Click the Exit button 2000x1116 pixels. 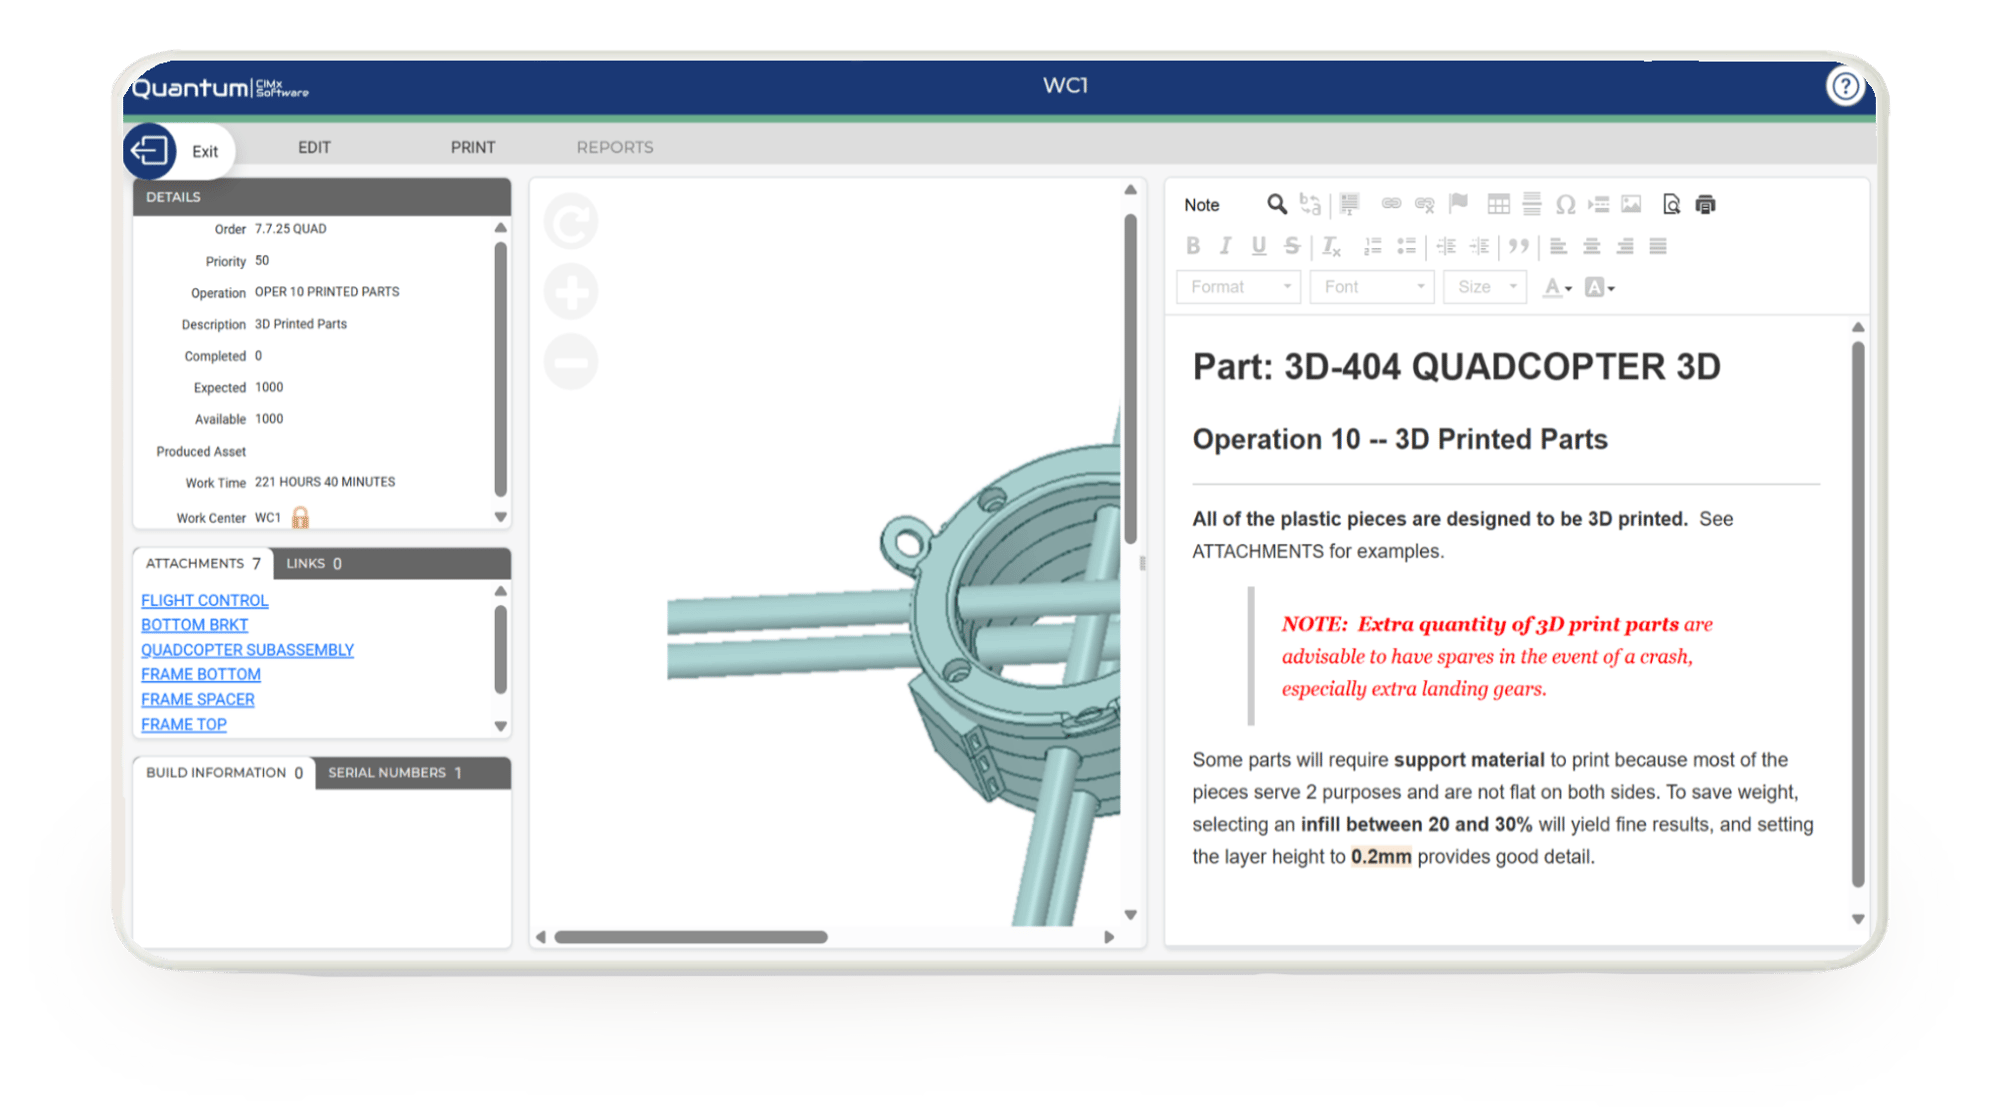tap(178, 151)
